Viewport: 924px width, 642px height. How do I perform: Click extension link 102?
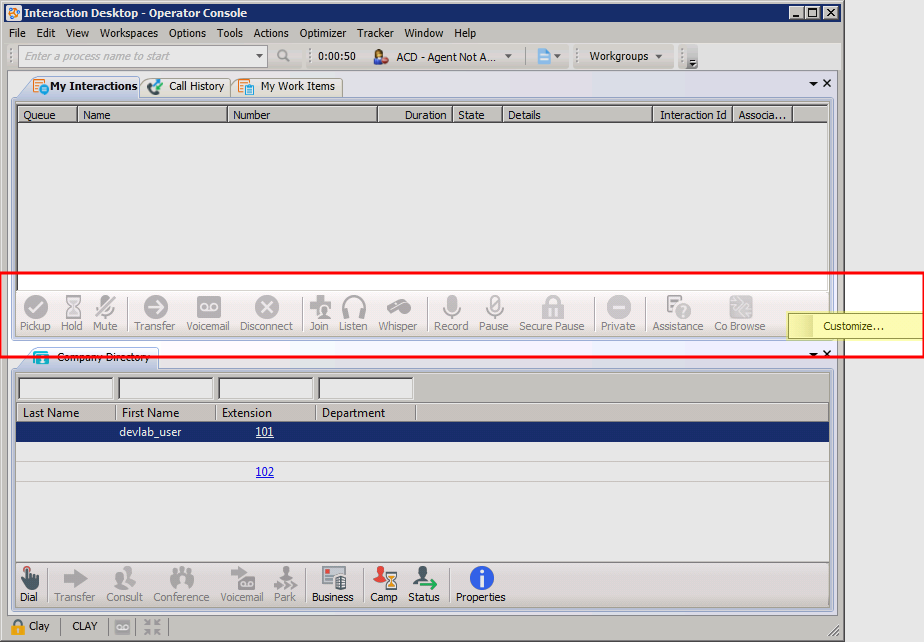point(264,472)
